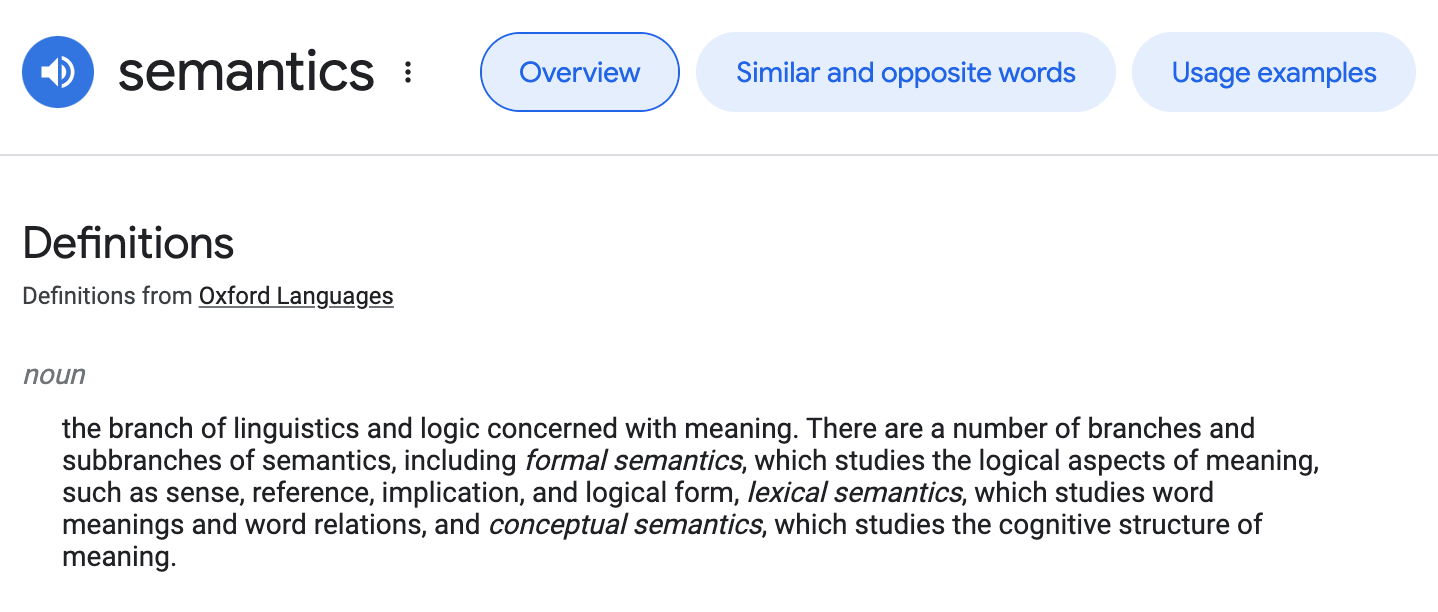Click the 'Definitions from' attribution text

coord(108,296)
